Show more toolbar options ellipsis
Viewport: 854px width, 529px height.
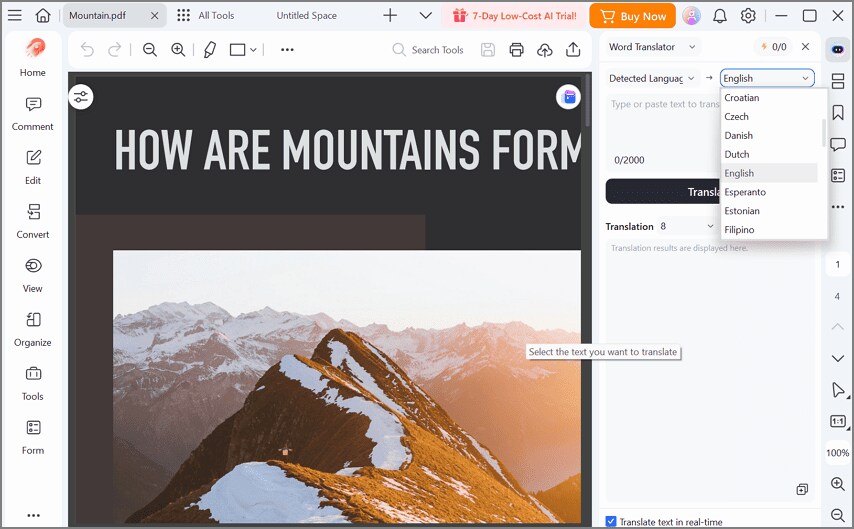click(287, 50)
